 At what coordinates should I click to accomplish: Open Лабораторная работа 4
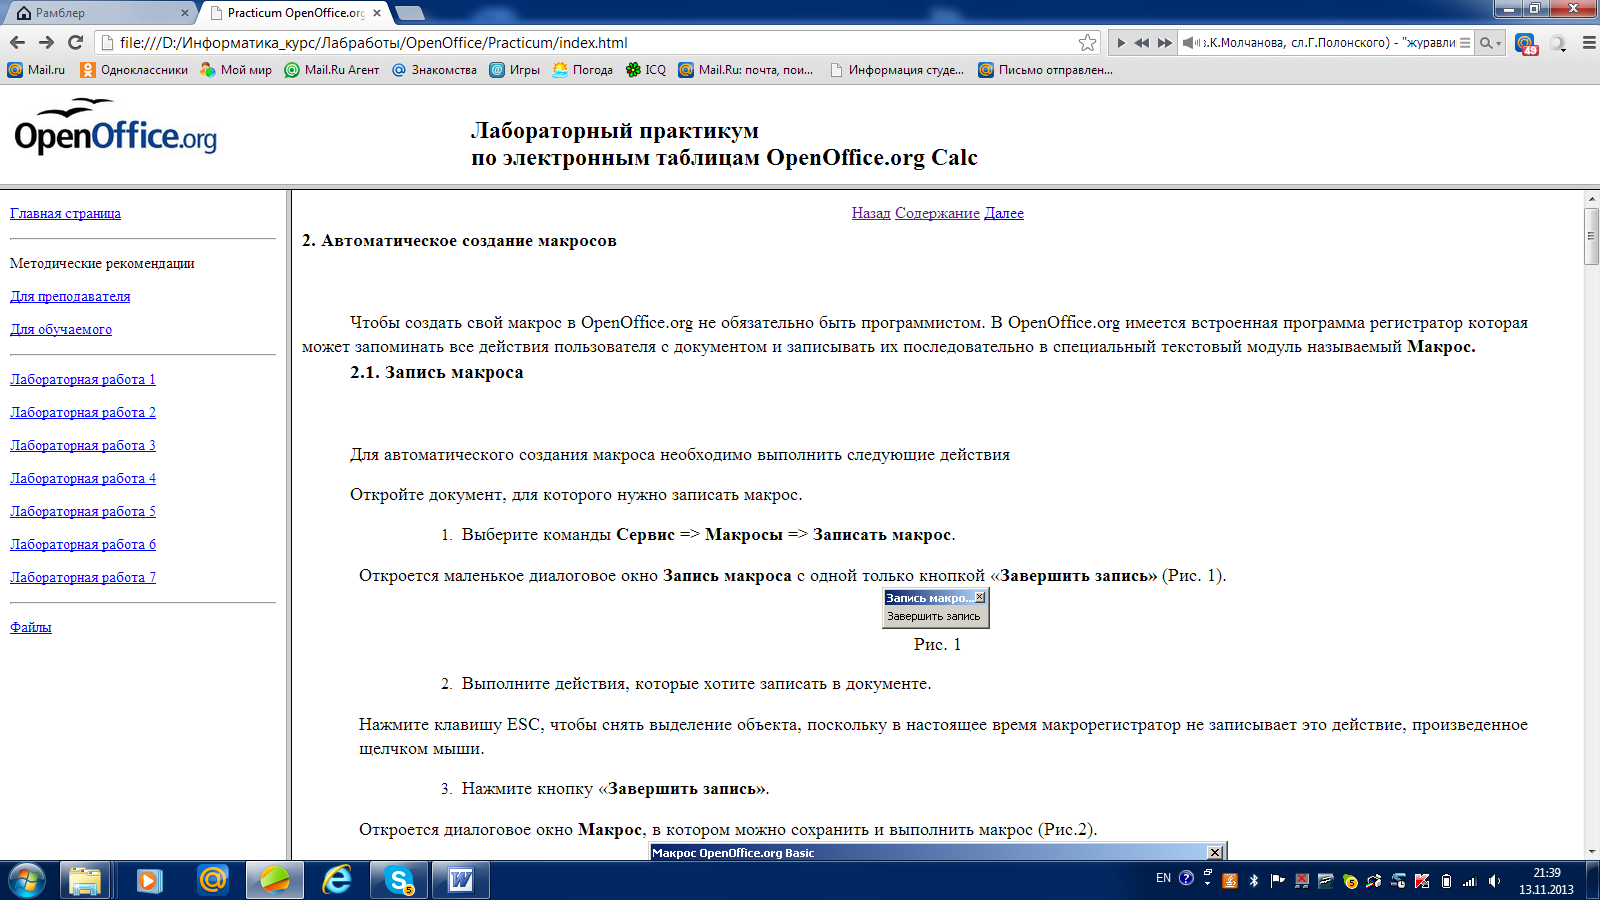(x=83, y=478)
